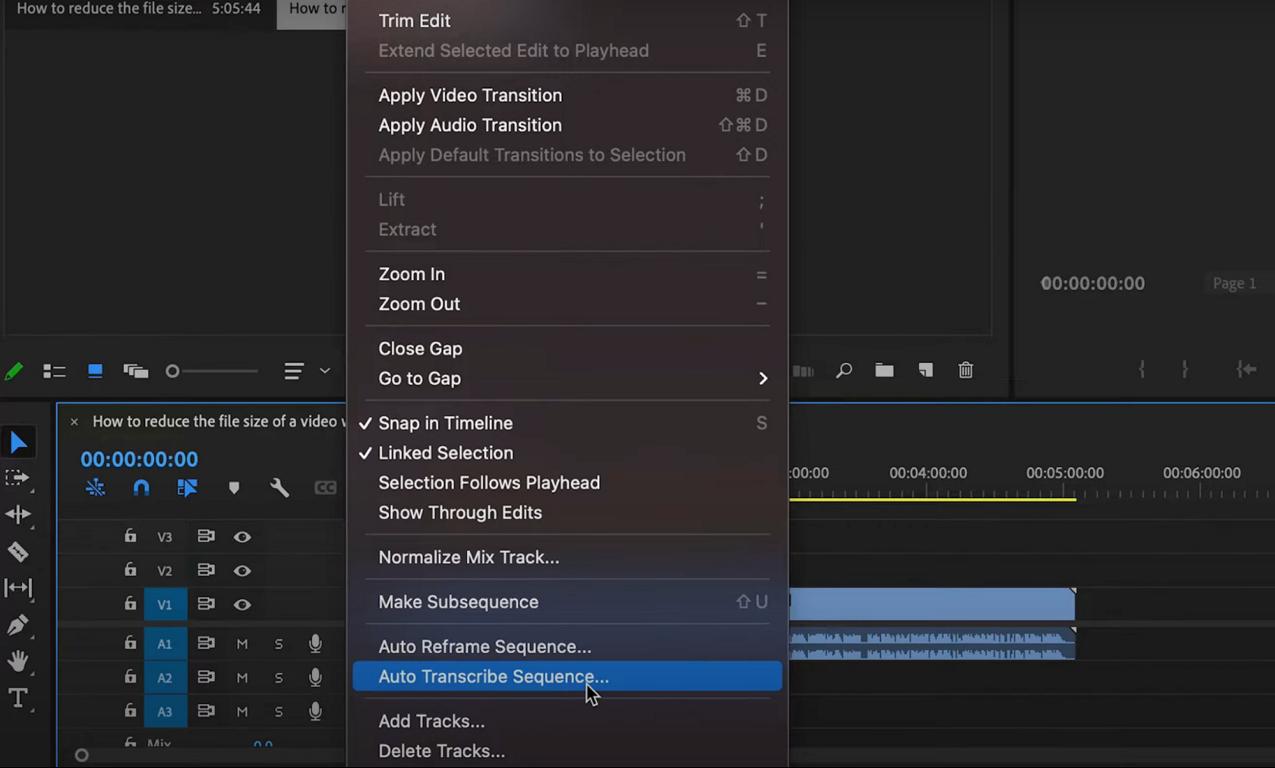Image resolution: width=1275 pixels, height=768 pixels.
Task: Choose Auto Transcribe Sequence
Action: click(x=493, y=677)
